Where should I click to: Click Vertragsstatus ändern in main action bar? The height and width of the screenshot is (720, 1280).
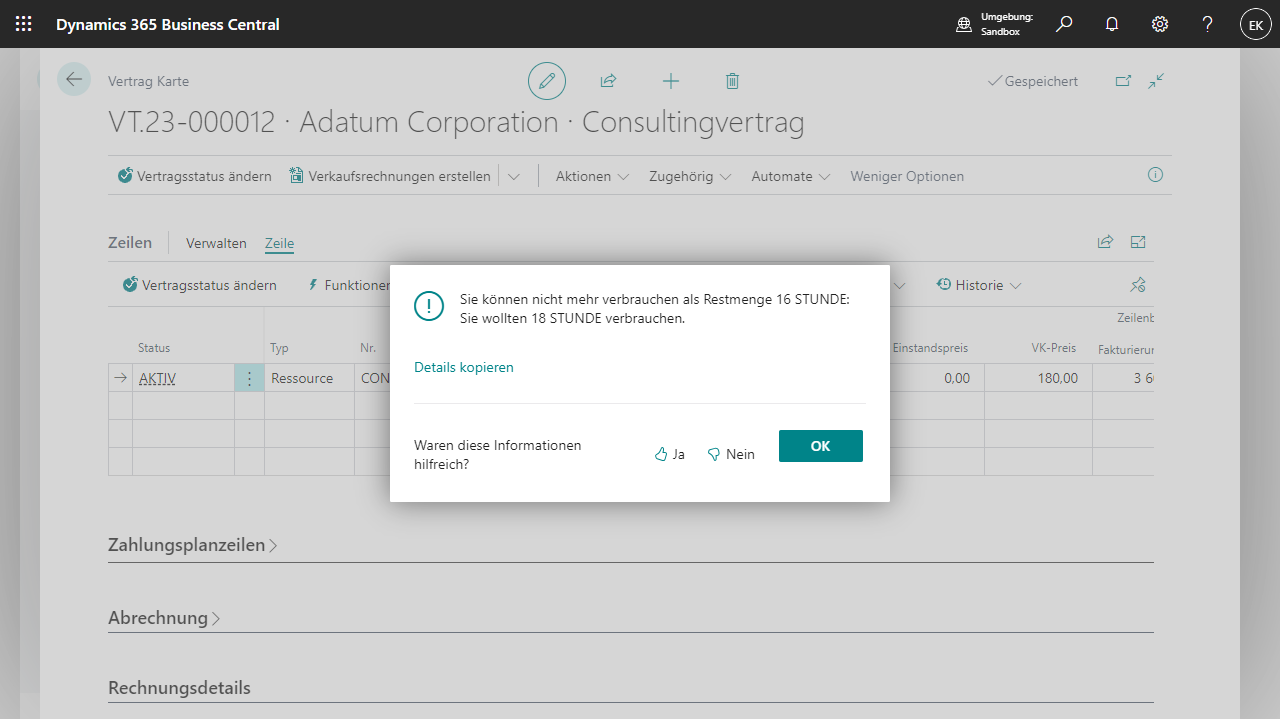(x=194, y=176)
